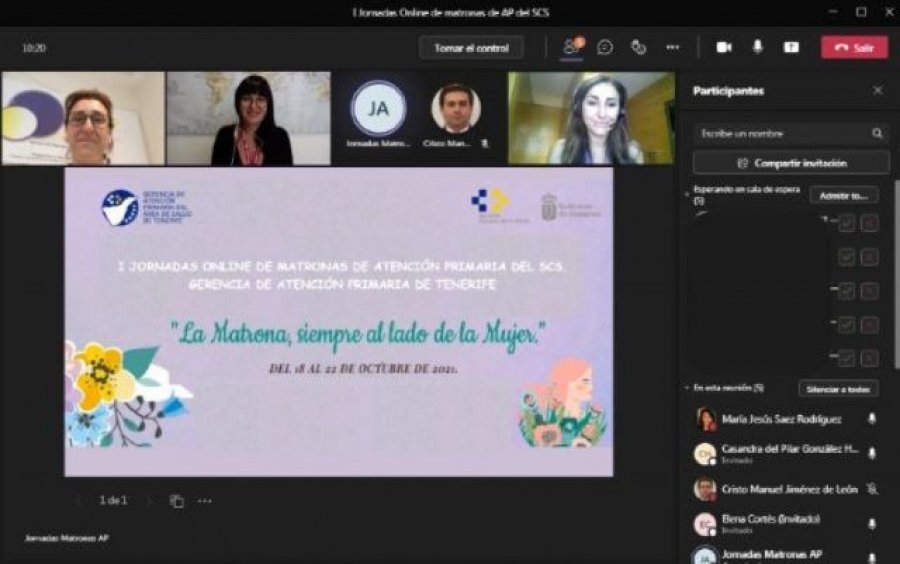
Task: Click the Salir leave button
Action: [x=854, y=47]
